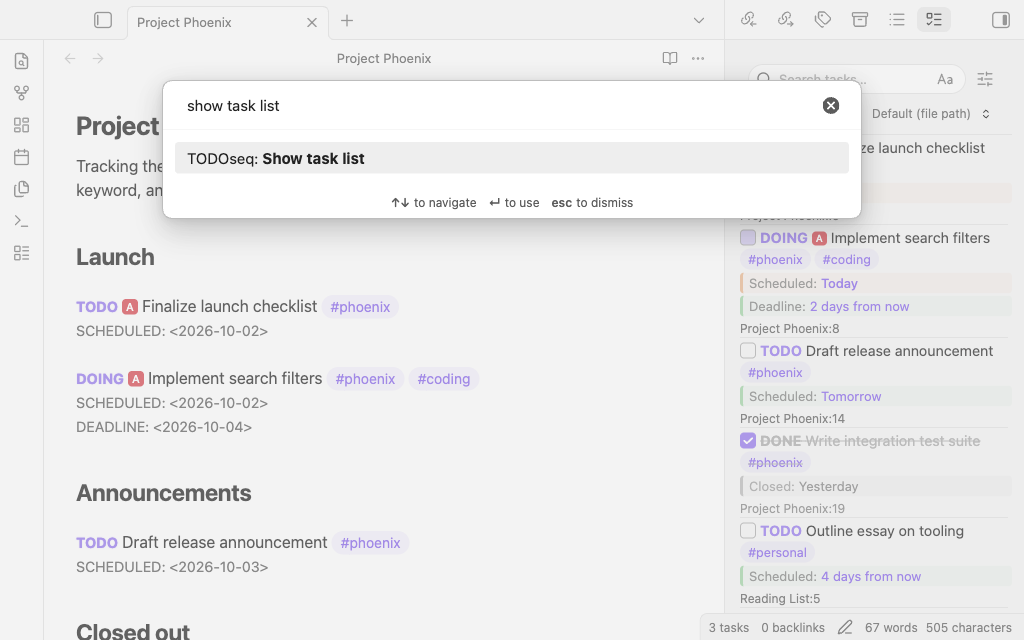Click the #coding tag in the editor
The height and width of the screenshot is (640, 1024).
pyautogui.click(x=444, y=379)
